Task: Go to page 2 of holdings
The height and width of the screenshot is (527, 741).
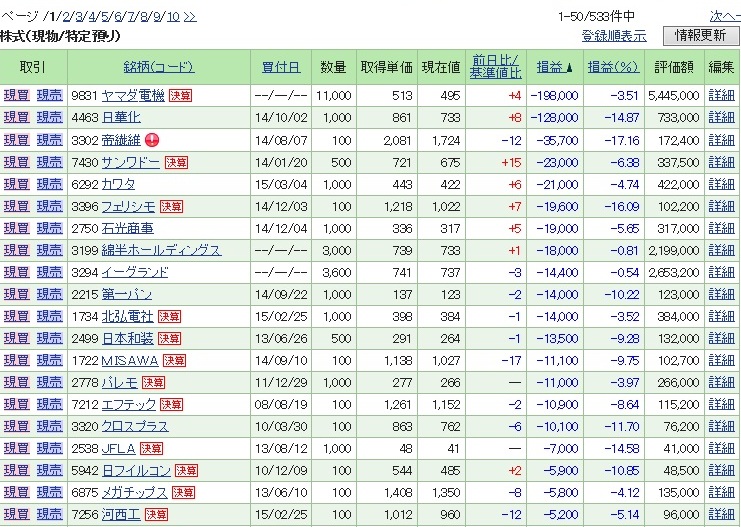Action: pyautogui.click(x=66, y=17)
